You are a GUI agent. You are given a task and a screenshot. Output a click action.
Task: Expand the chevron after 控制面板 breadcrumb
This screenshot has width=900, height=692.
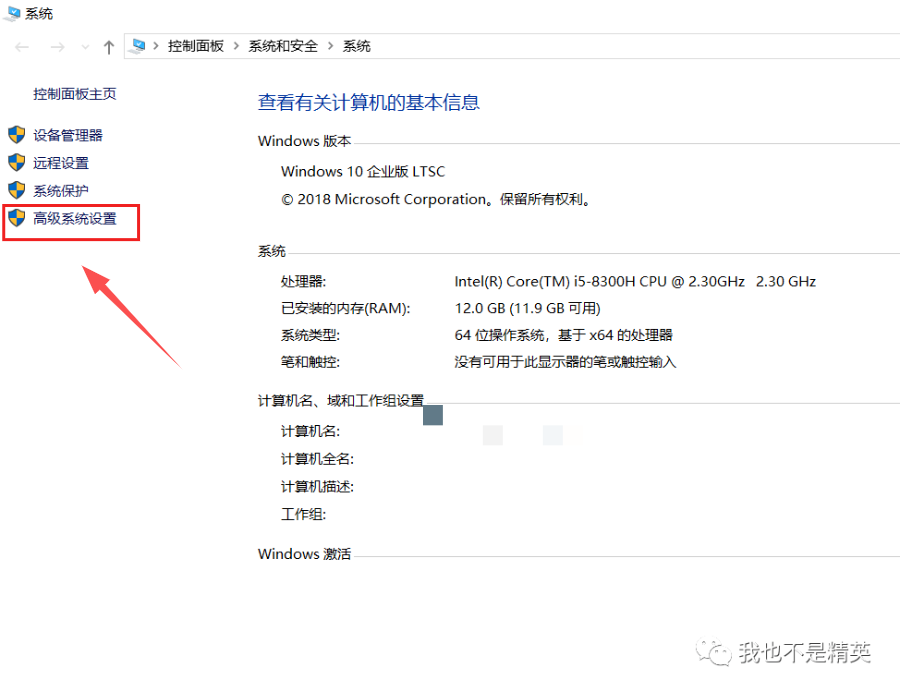pyautogui.click(x=236, y=46)
